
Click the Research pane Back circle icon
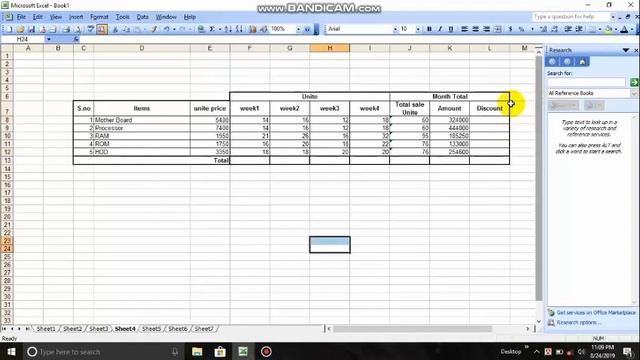[x=552, y=62]
